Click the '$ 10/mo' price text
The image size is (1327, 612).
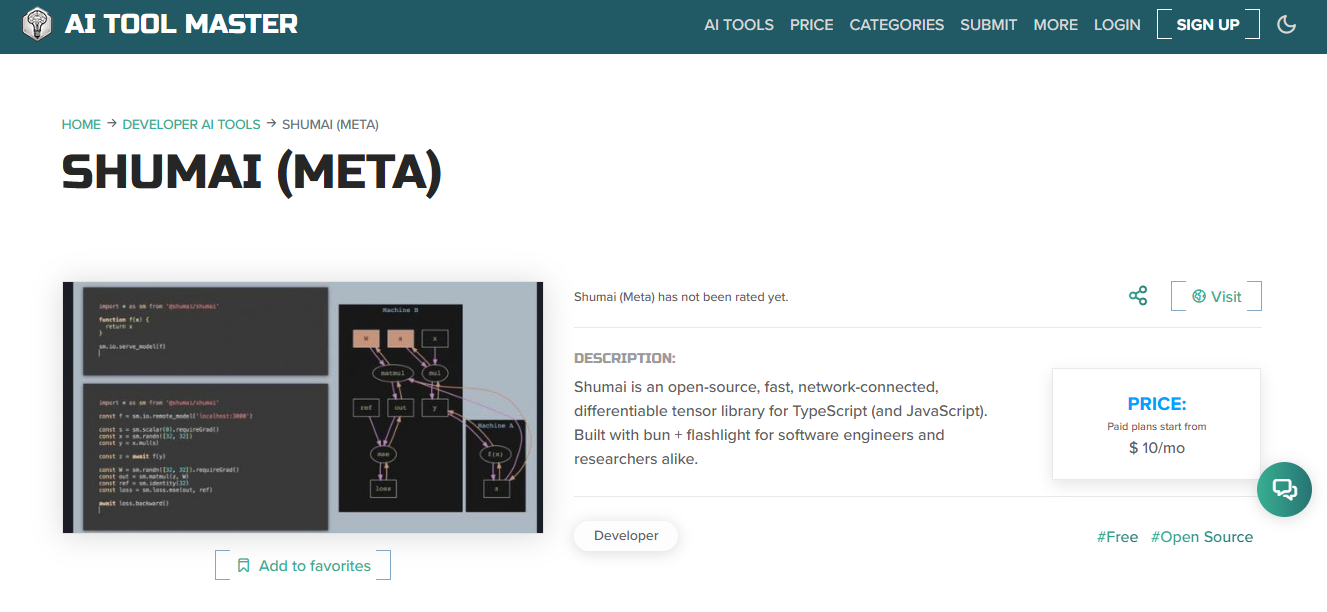(x=1157, y=448)
